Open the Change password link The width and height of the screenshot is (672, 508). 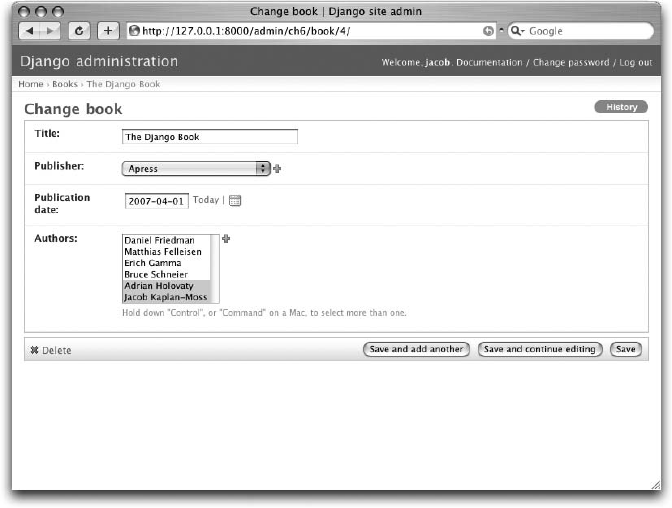571,63
